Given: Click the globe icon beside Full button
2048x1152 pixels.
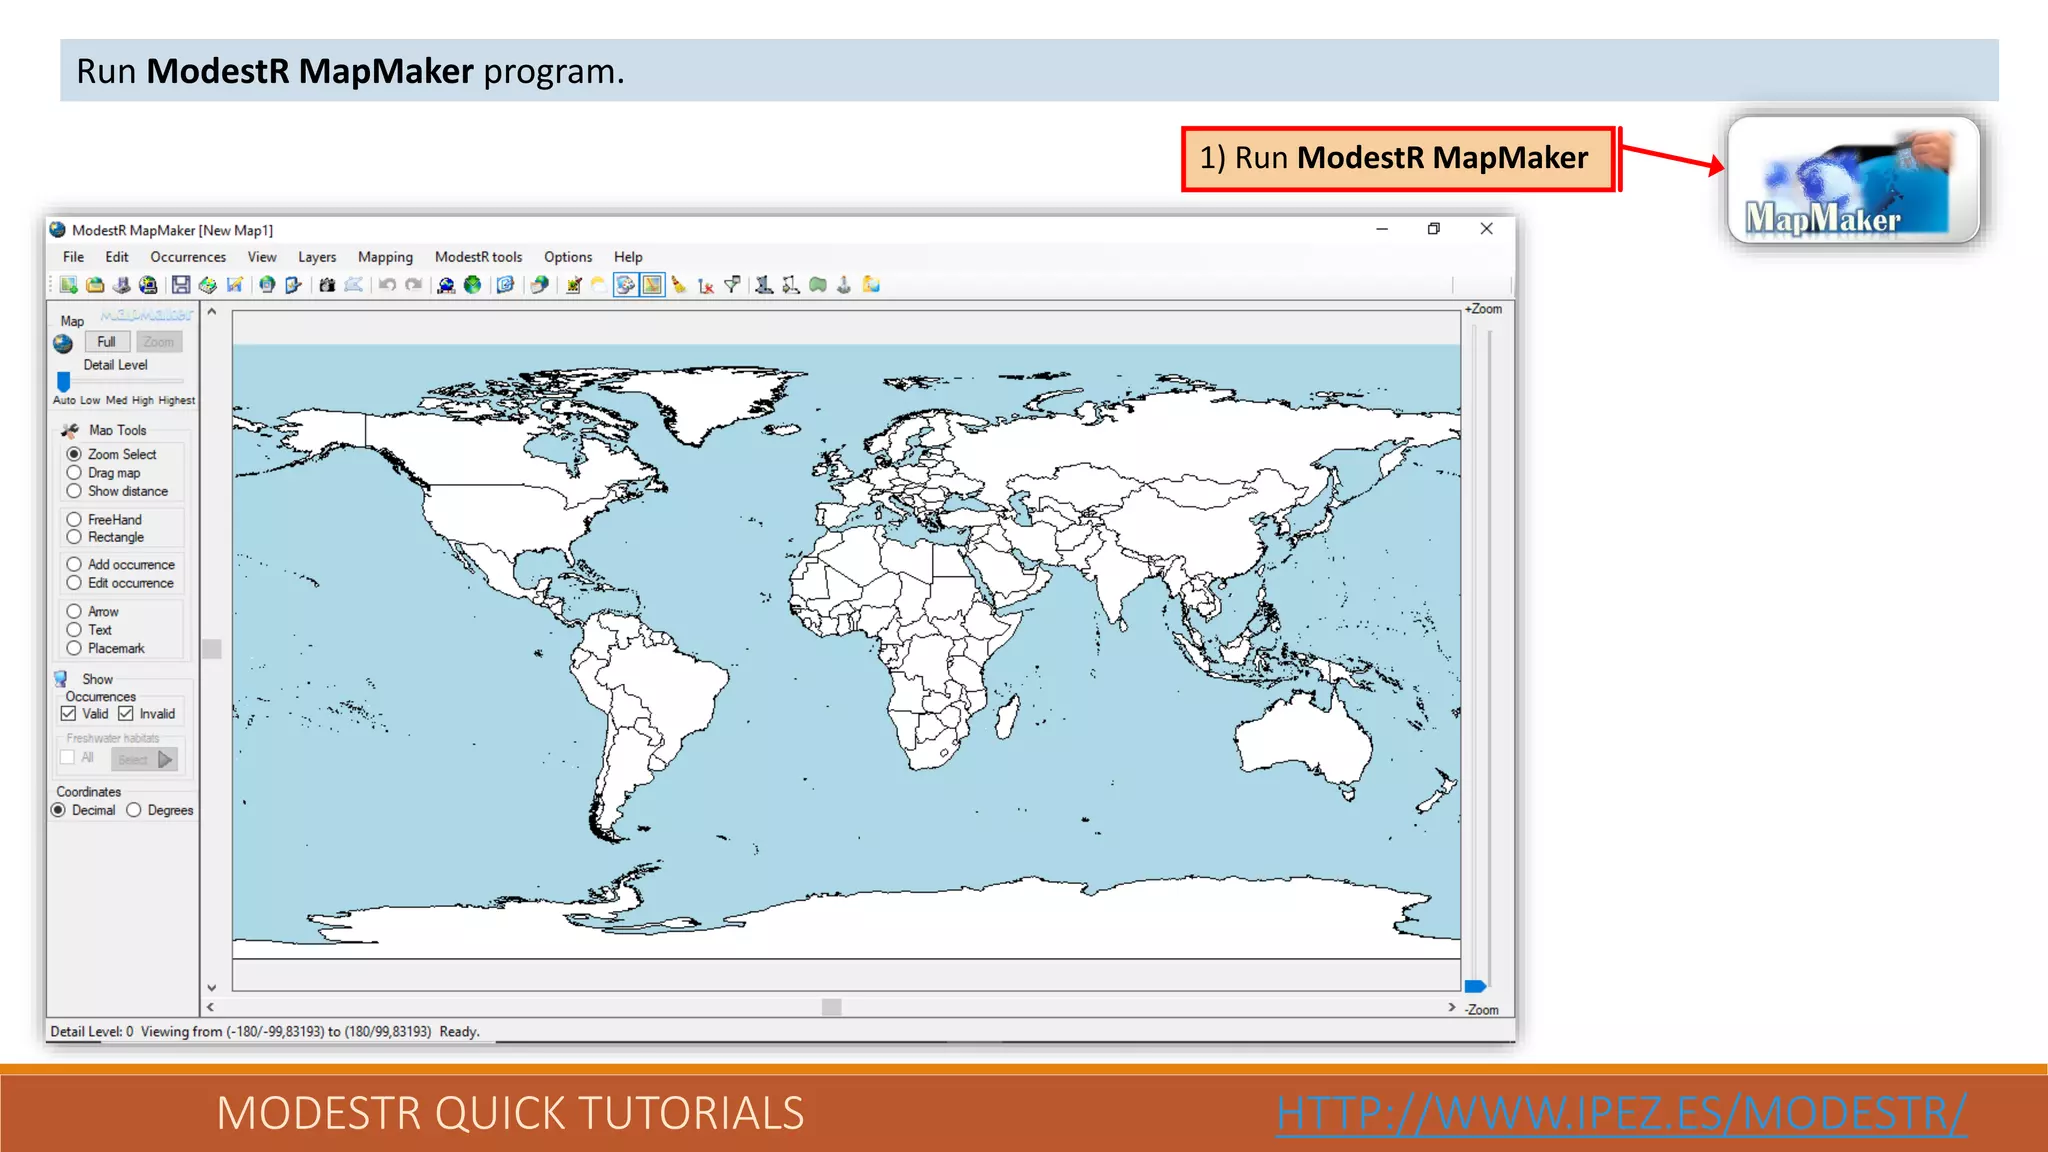Looking at the screenshot, I should (x=63, y=343).
